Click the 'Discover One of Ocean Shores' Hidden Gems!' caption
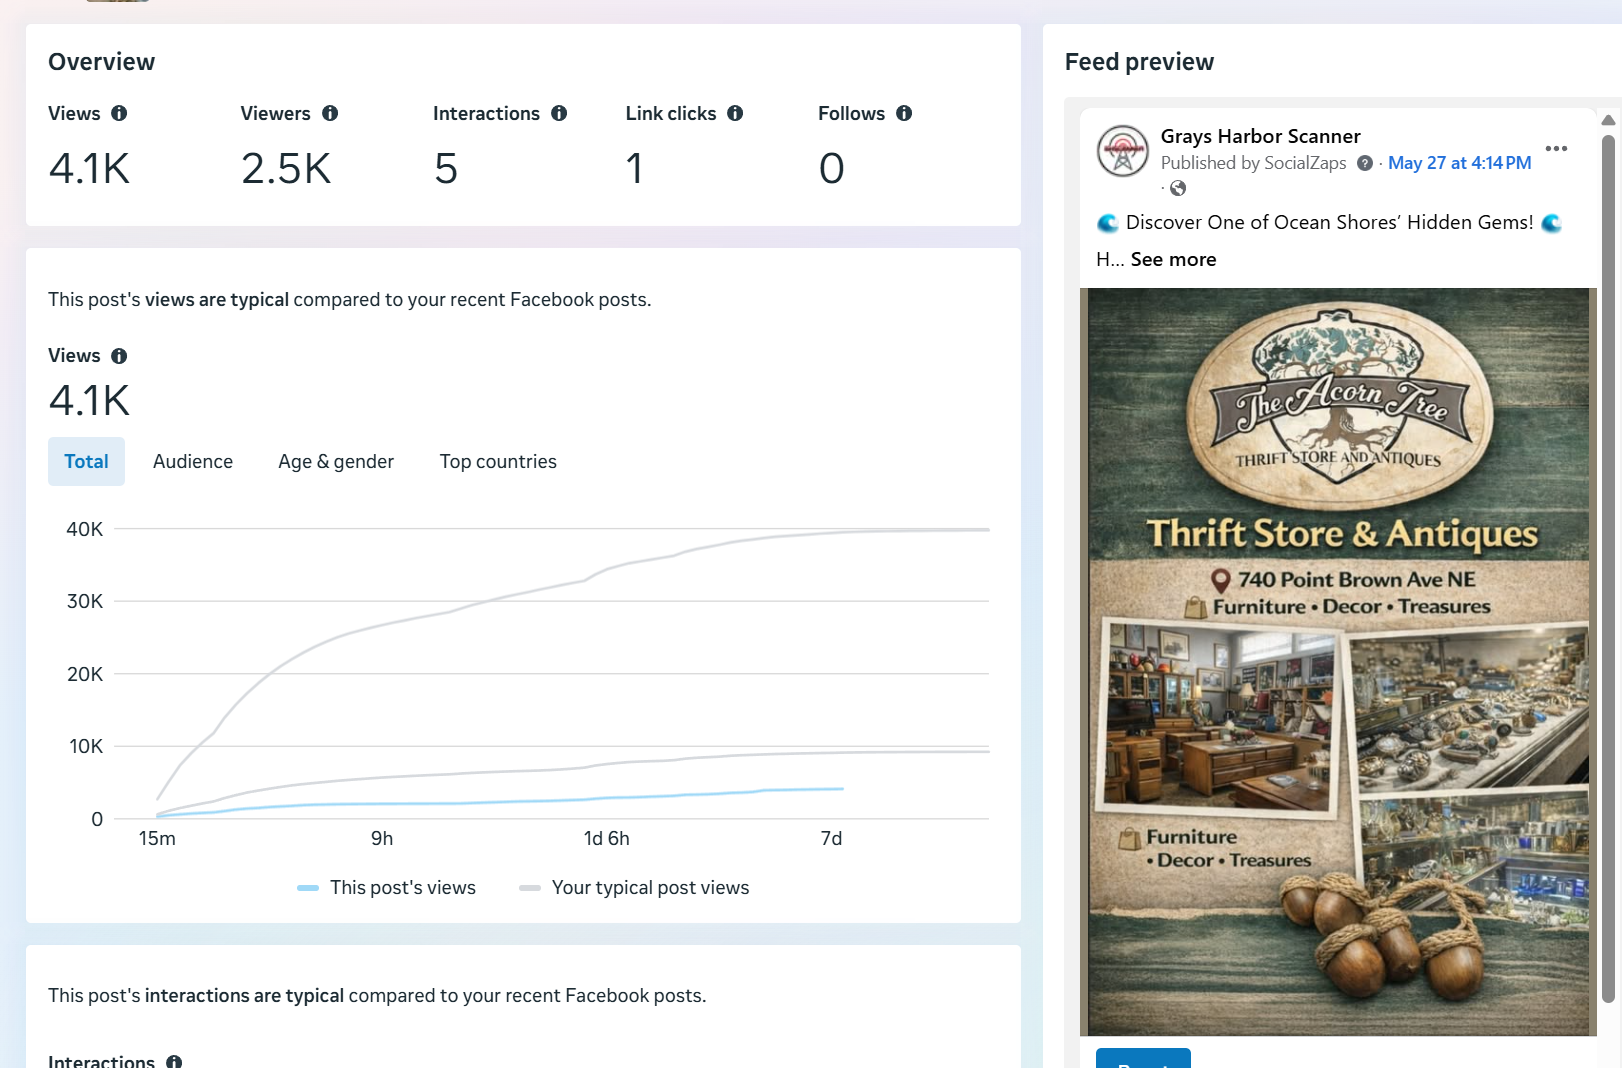The height and width of the screenshot is (1068, 1622). pos(1329,222)
